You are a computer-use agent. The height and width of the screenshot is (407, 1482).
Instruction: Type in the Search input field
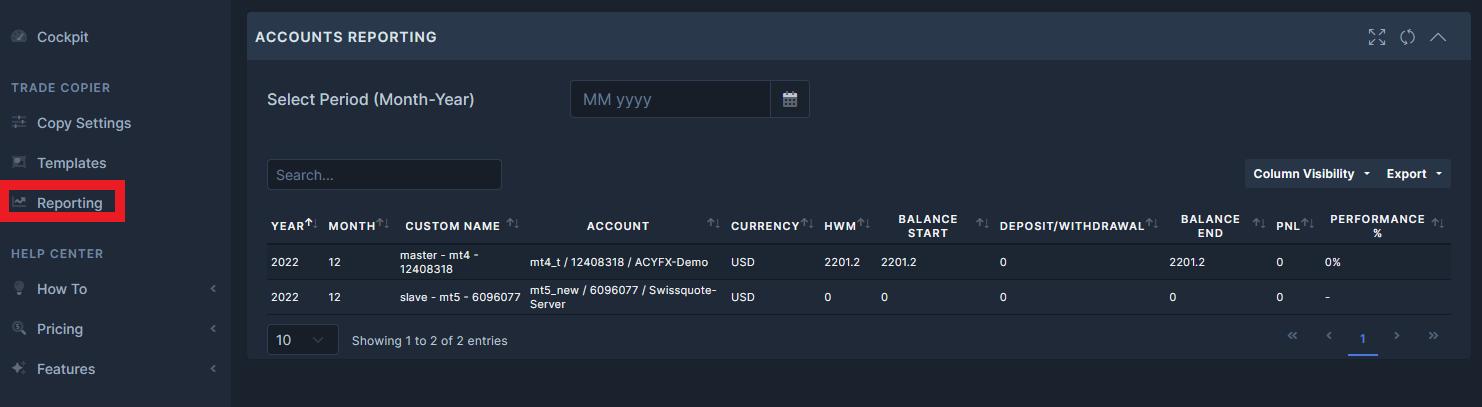click(384, 175)
